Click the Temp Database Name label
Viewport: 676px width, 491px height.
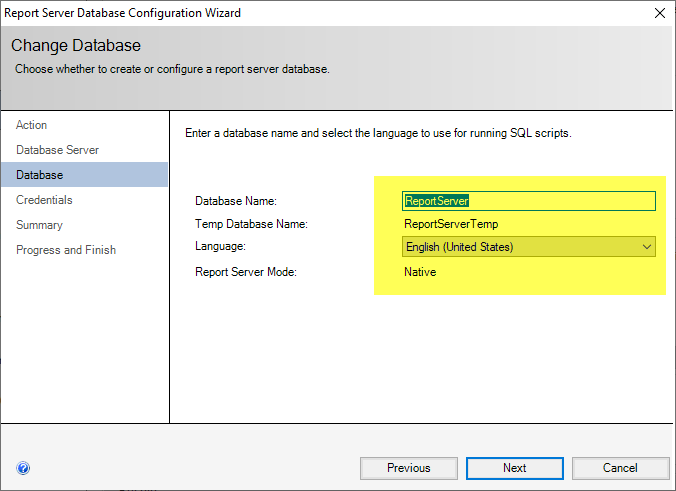tap(250, 224)
